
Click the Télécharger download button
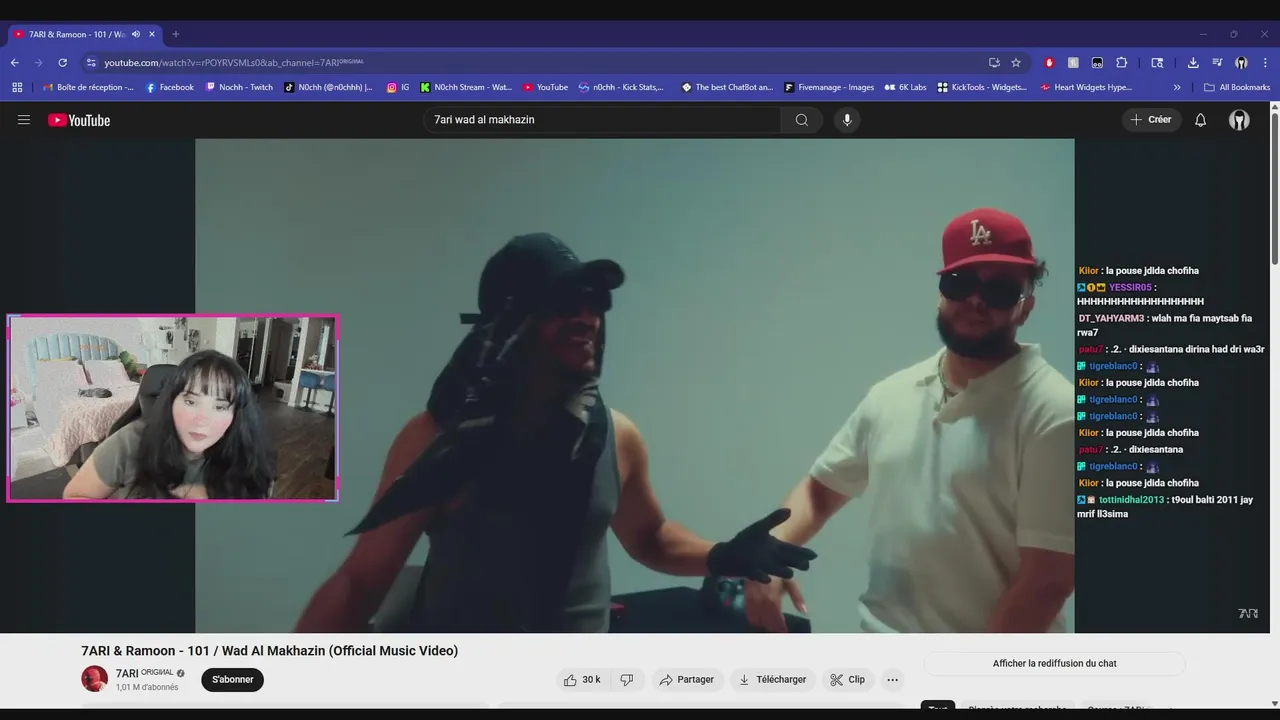coord(773,680)
